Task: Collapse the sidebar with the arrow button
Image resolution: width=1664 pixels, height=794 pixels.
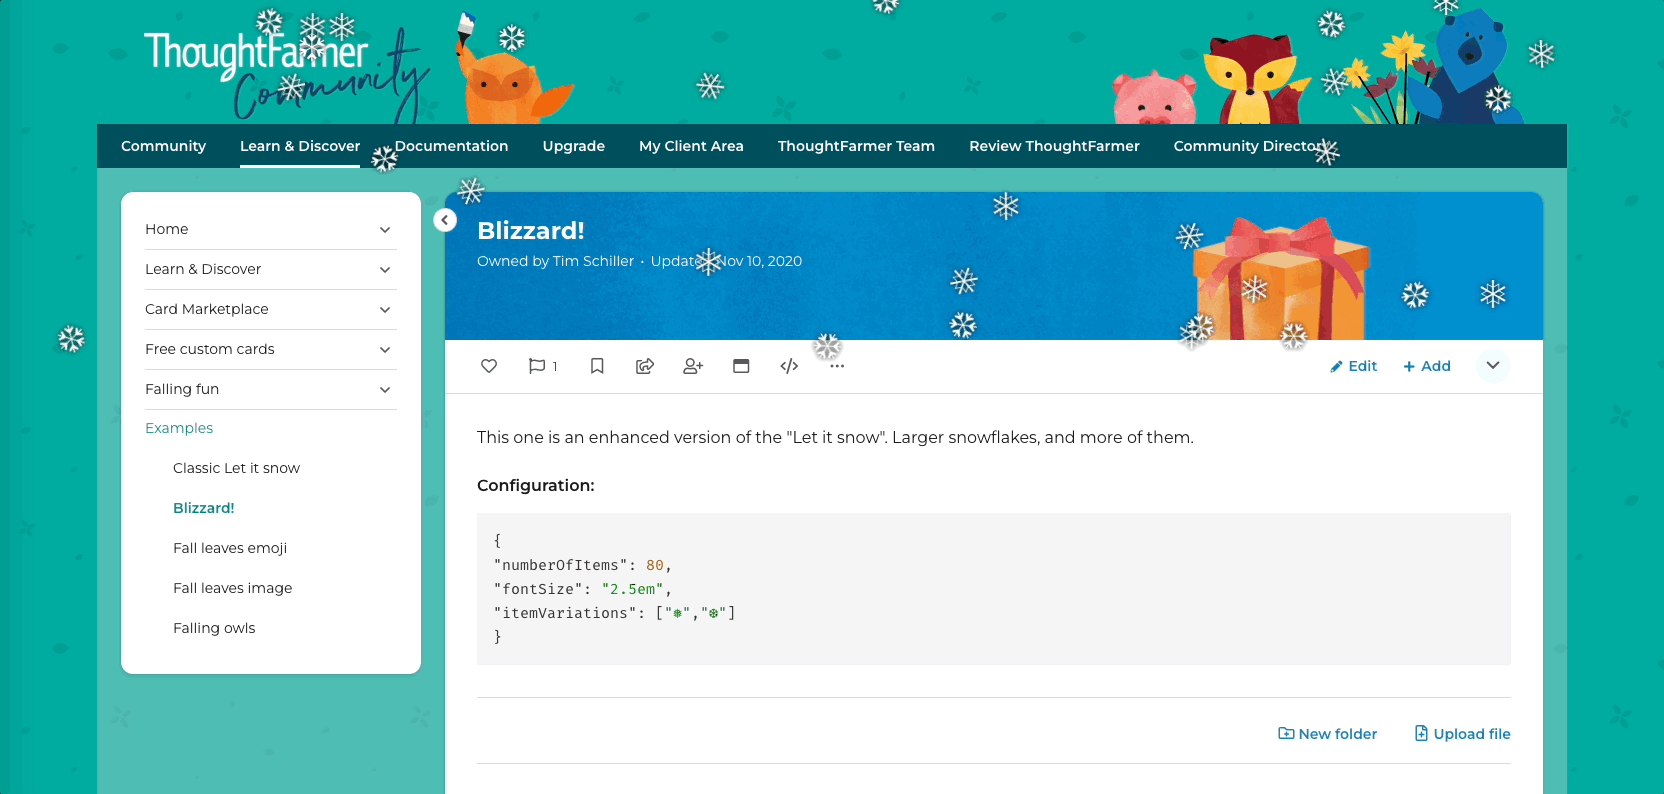Action: pos(445,220)
